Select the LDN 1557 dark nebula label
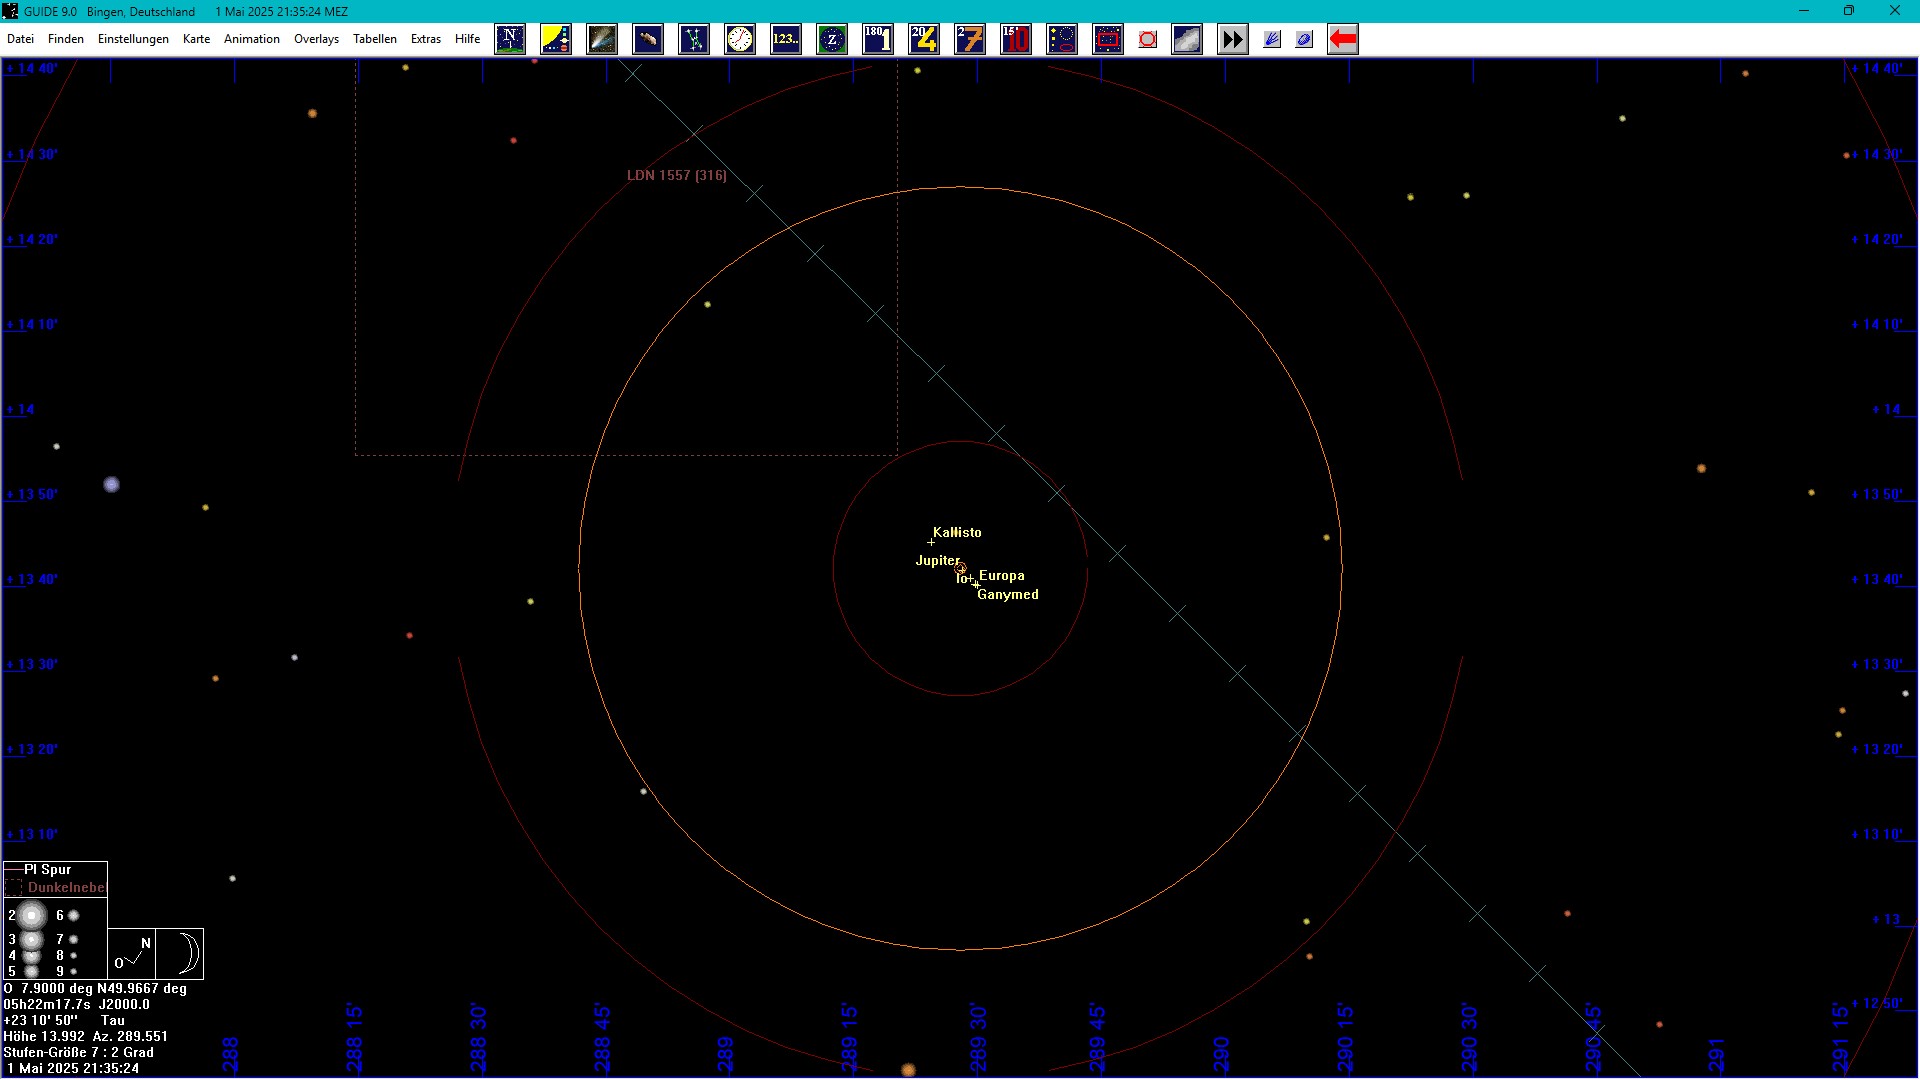 pyautogui.click(x=677, y=175)
